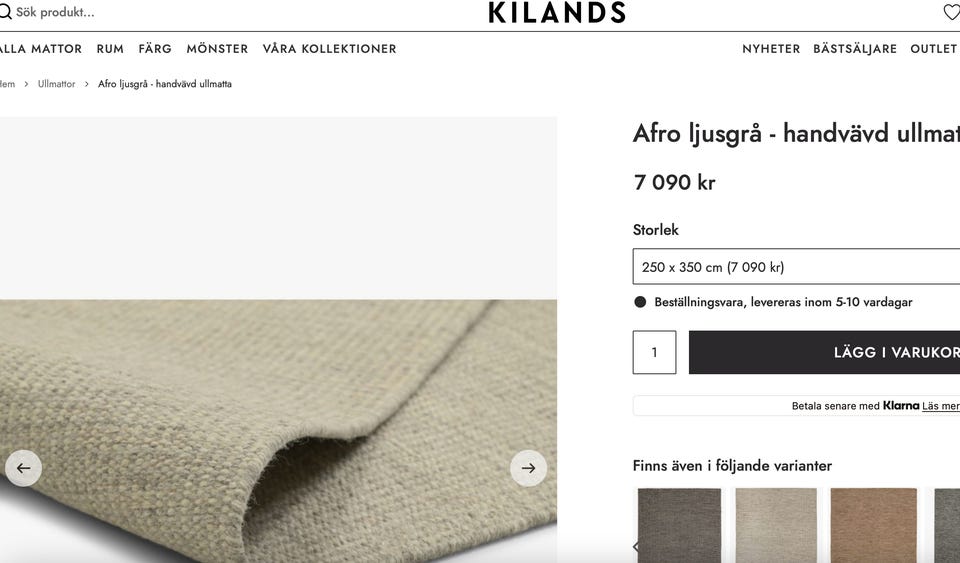Select the dark grey rug variant swatch

click(x=679, y=525)
